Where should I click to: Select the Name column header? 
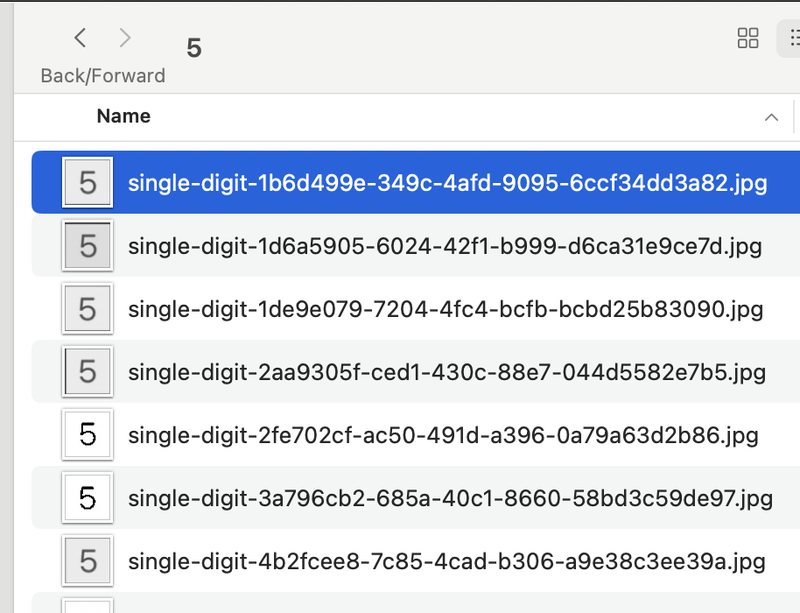coord(123,117)
